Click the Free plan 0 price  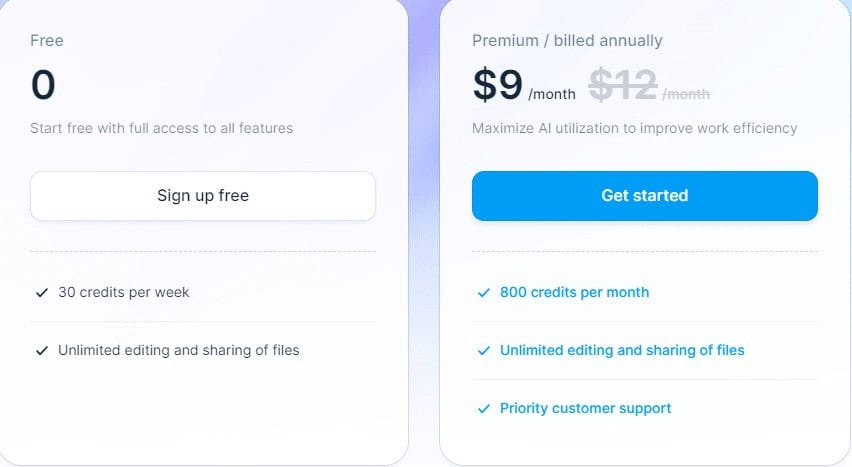pyautogui.click(x=43, y=85)
